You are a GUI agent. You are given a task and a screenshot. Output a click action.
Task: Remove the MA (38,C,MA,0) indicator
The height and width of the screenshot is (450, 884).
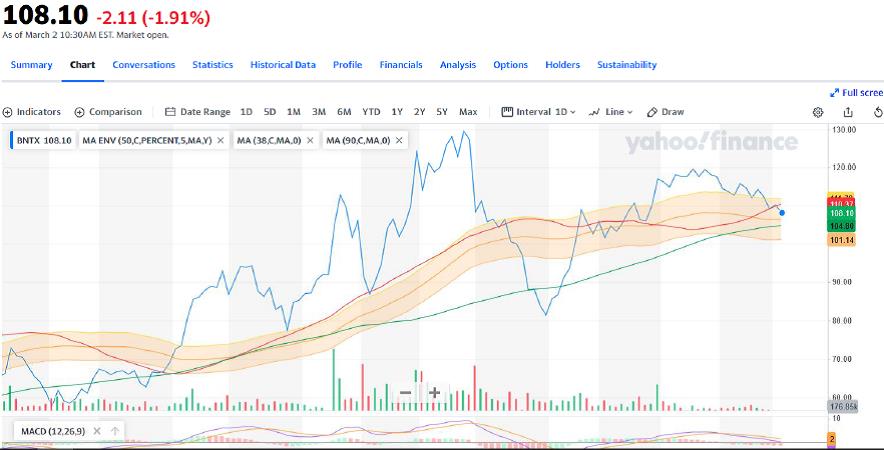(x=309, y=140)
